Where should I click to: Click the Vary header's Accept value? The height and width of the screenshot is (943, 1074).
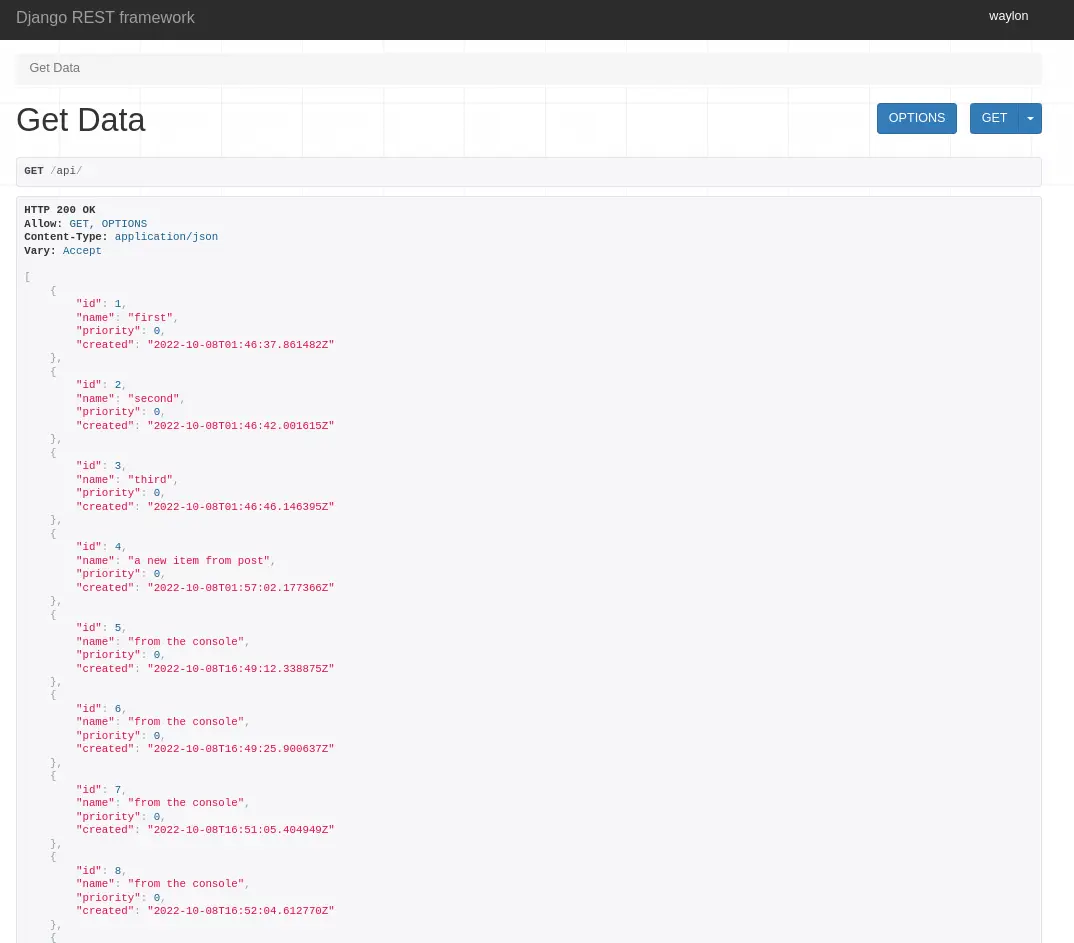(82, 251)
